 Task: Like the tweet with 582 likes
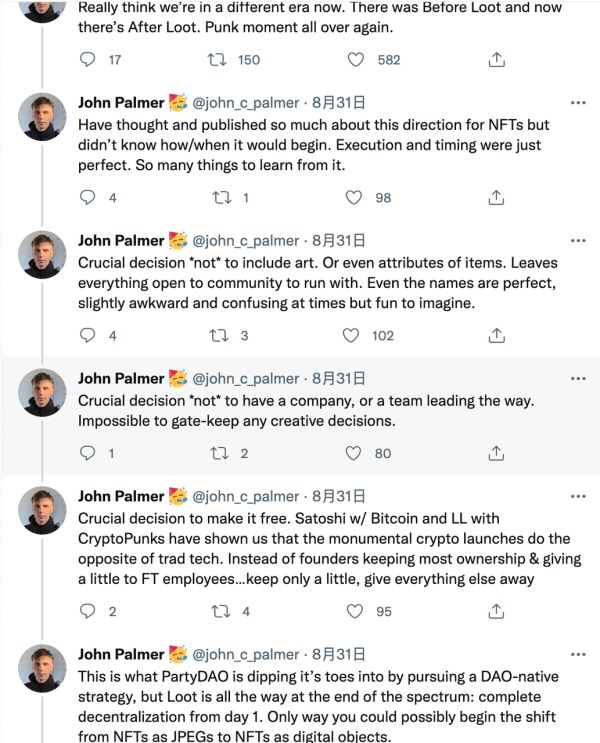(x=354, y=60)
